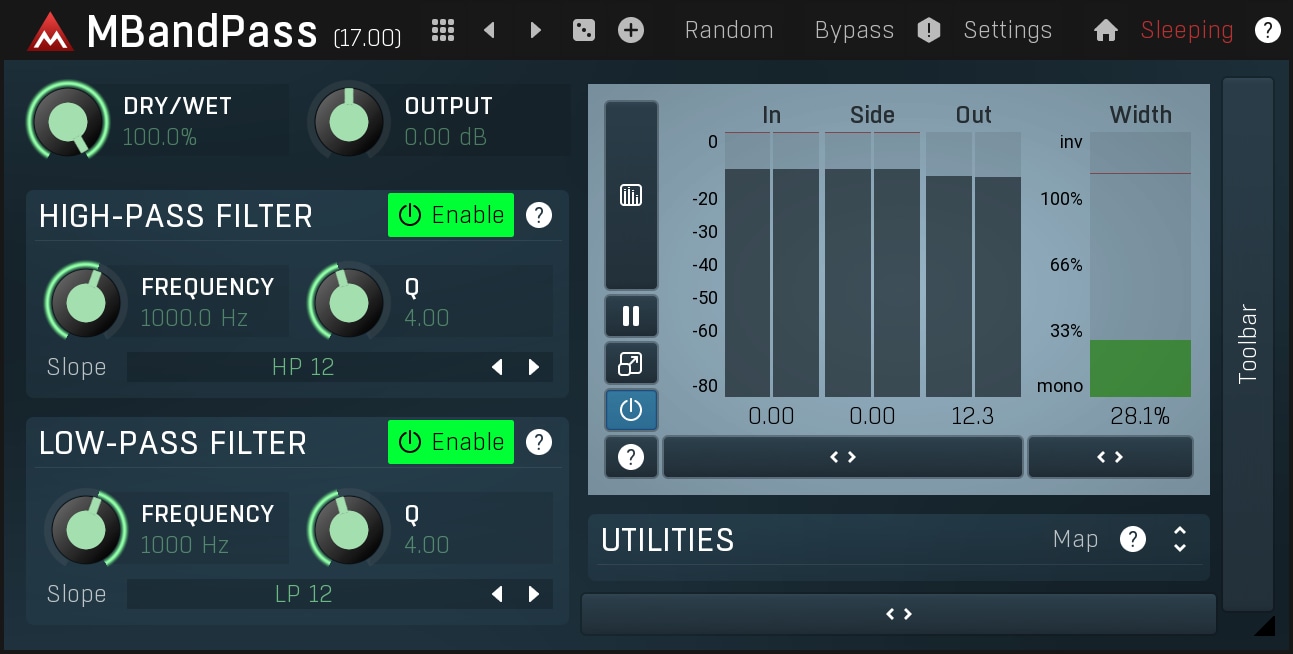This screenshot has width=1293, height=654.
Task: Open Low-Pass Filter help icon
Action: (x=539, y=442)
